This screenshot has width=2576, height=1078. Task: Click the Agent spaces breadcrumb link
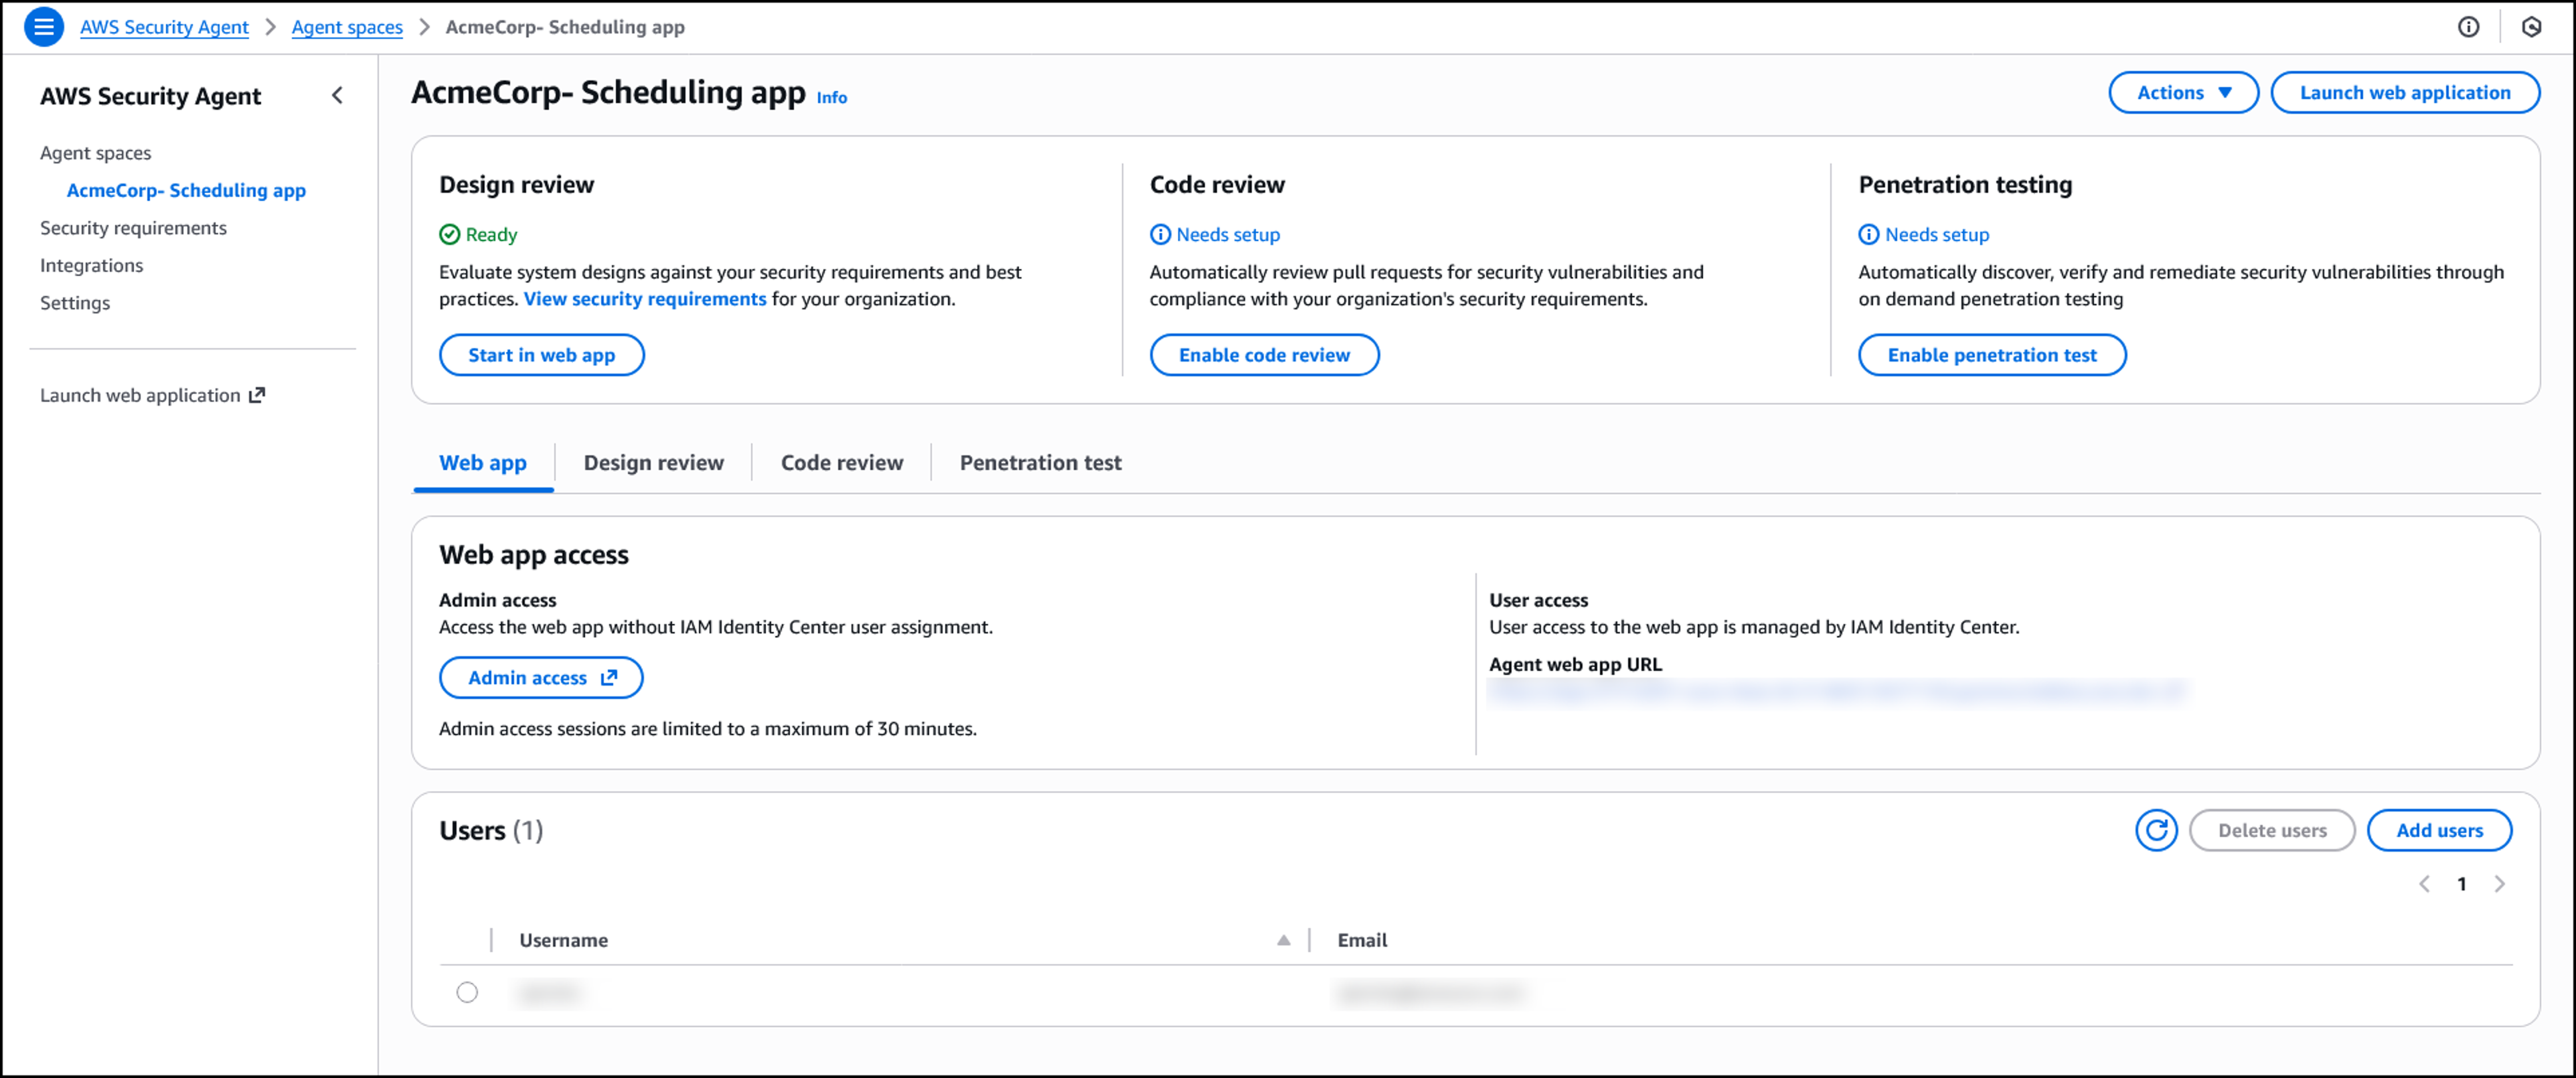point(347,27)
